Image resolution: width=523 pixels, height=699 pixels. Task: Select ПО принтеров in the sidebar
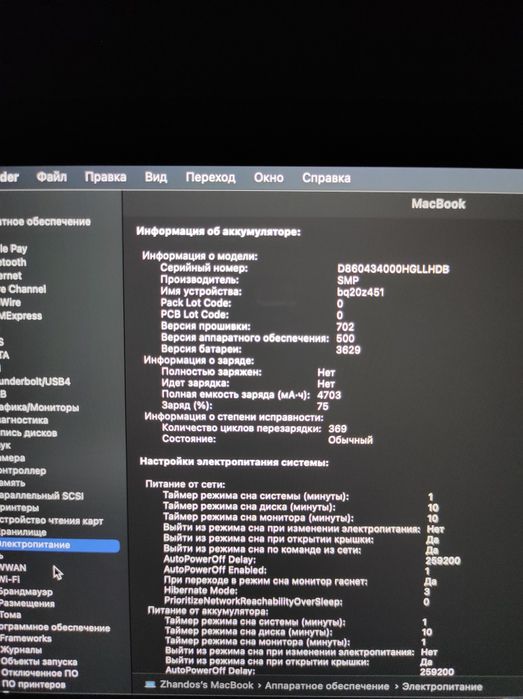point(33,684)
